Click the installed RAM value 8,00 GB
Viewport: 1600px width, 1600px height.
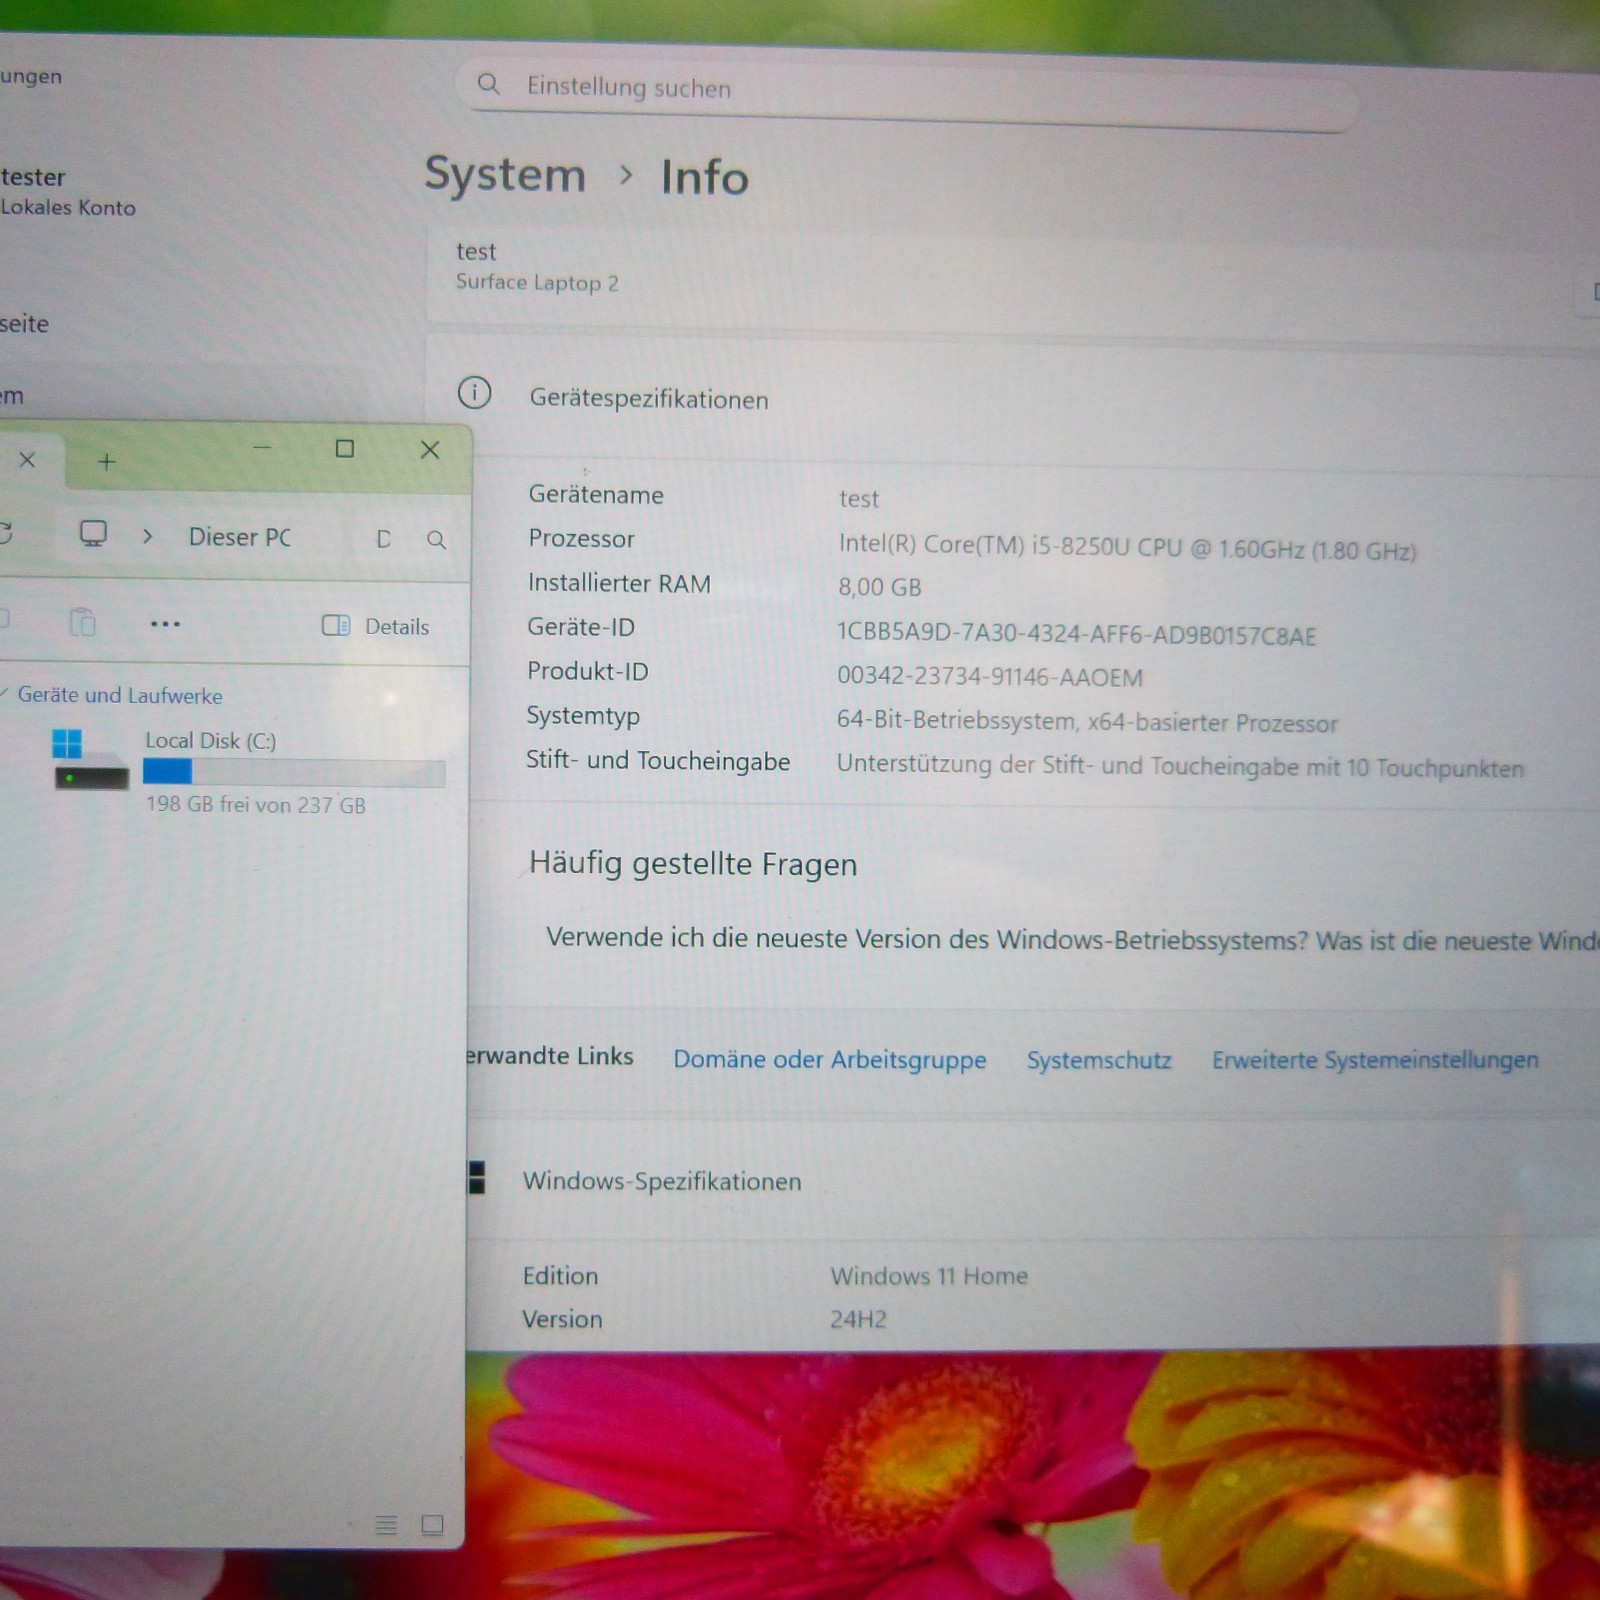[x=880, y=587]
